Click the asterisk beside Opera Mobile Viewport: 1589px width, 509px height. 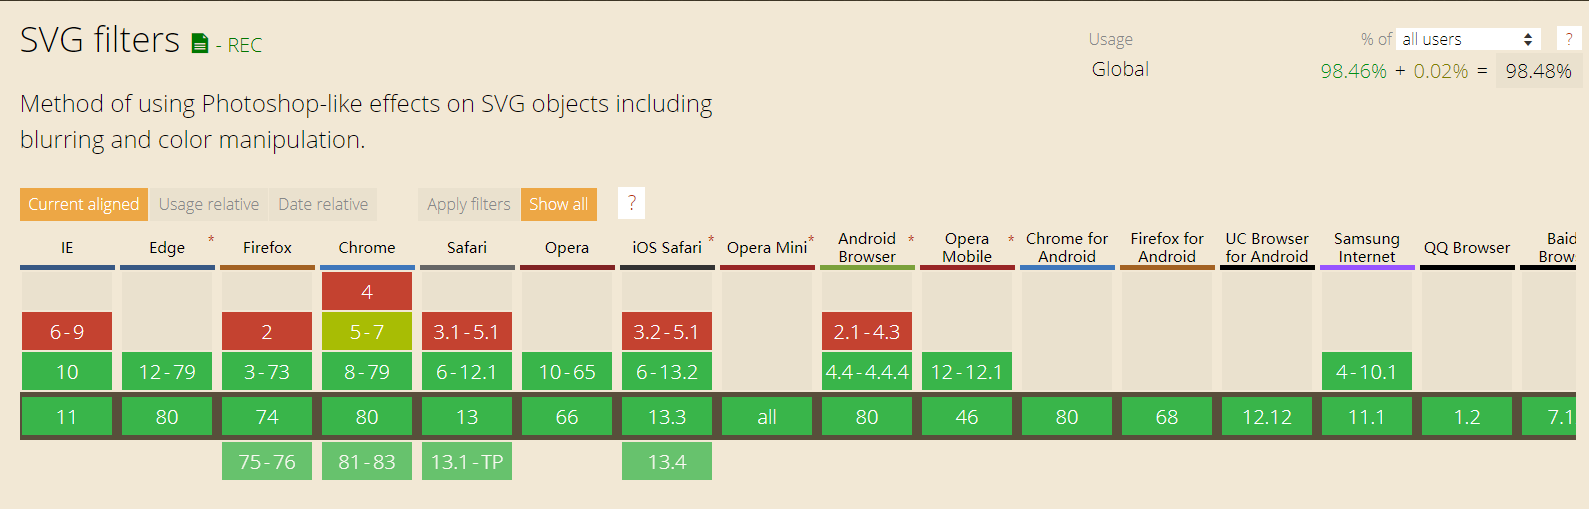(1011, 240)
